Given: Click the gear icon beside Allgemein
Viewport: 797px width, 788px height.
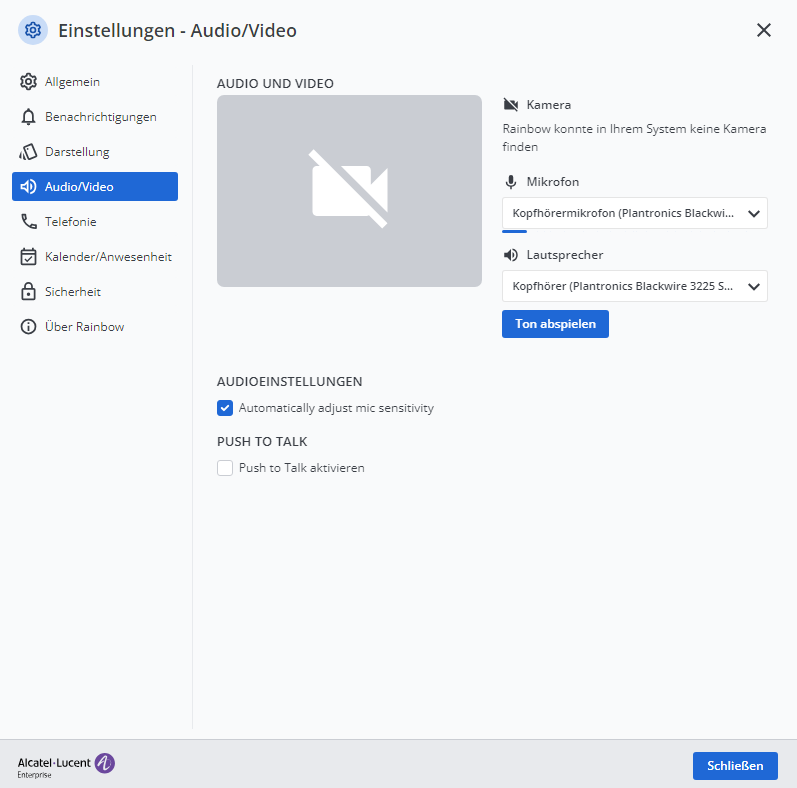Looking at the screenshot, I should coord(29,82).
